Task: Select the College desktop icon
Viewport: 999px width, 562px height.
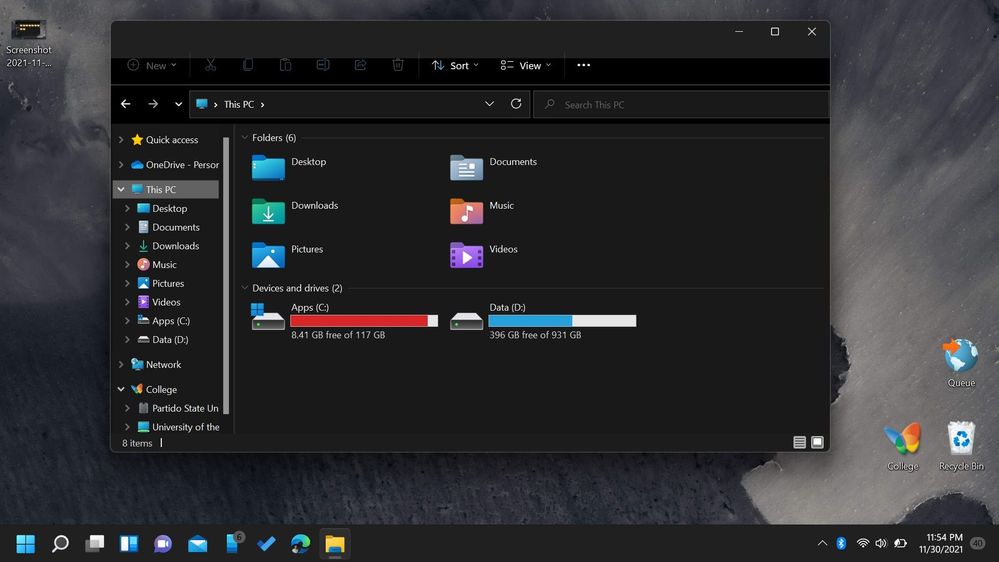Action: pyautogui.click(x=903, y=445)
